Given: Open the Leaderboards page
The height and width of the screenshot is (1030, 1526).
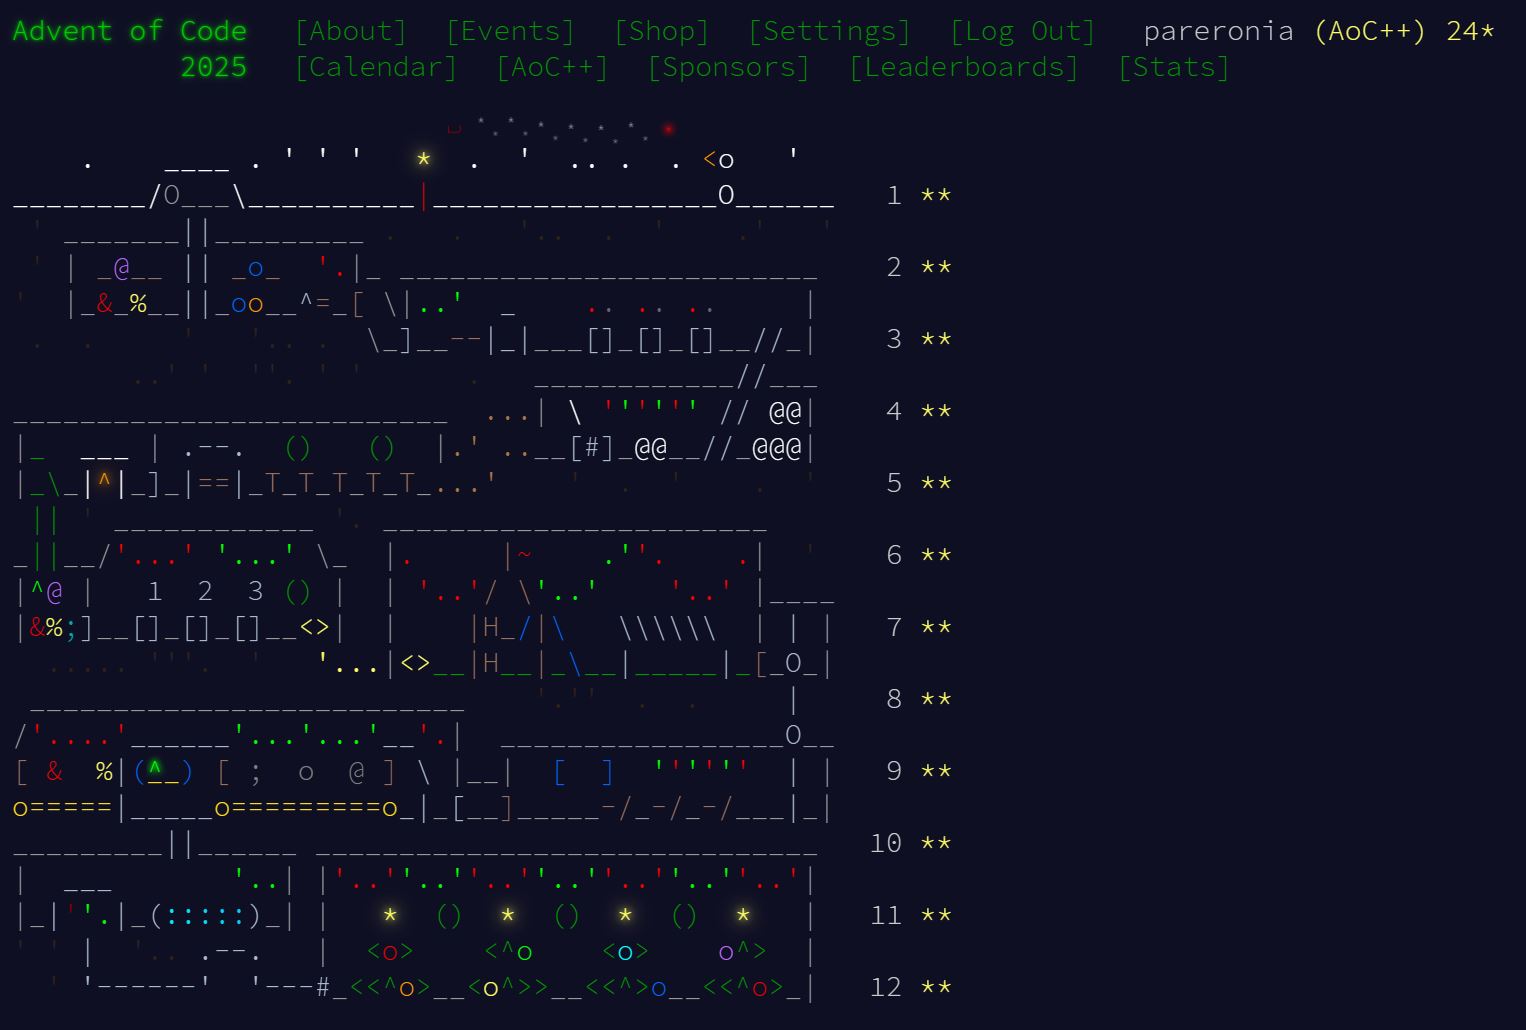Looking at the screenshot, I should (964, 67).
